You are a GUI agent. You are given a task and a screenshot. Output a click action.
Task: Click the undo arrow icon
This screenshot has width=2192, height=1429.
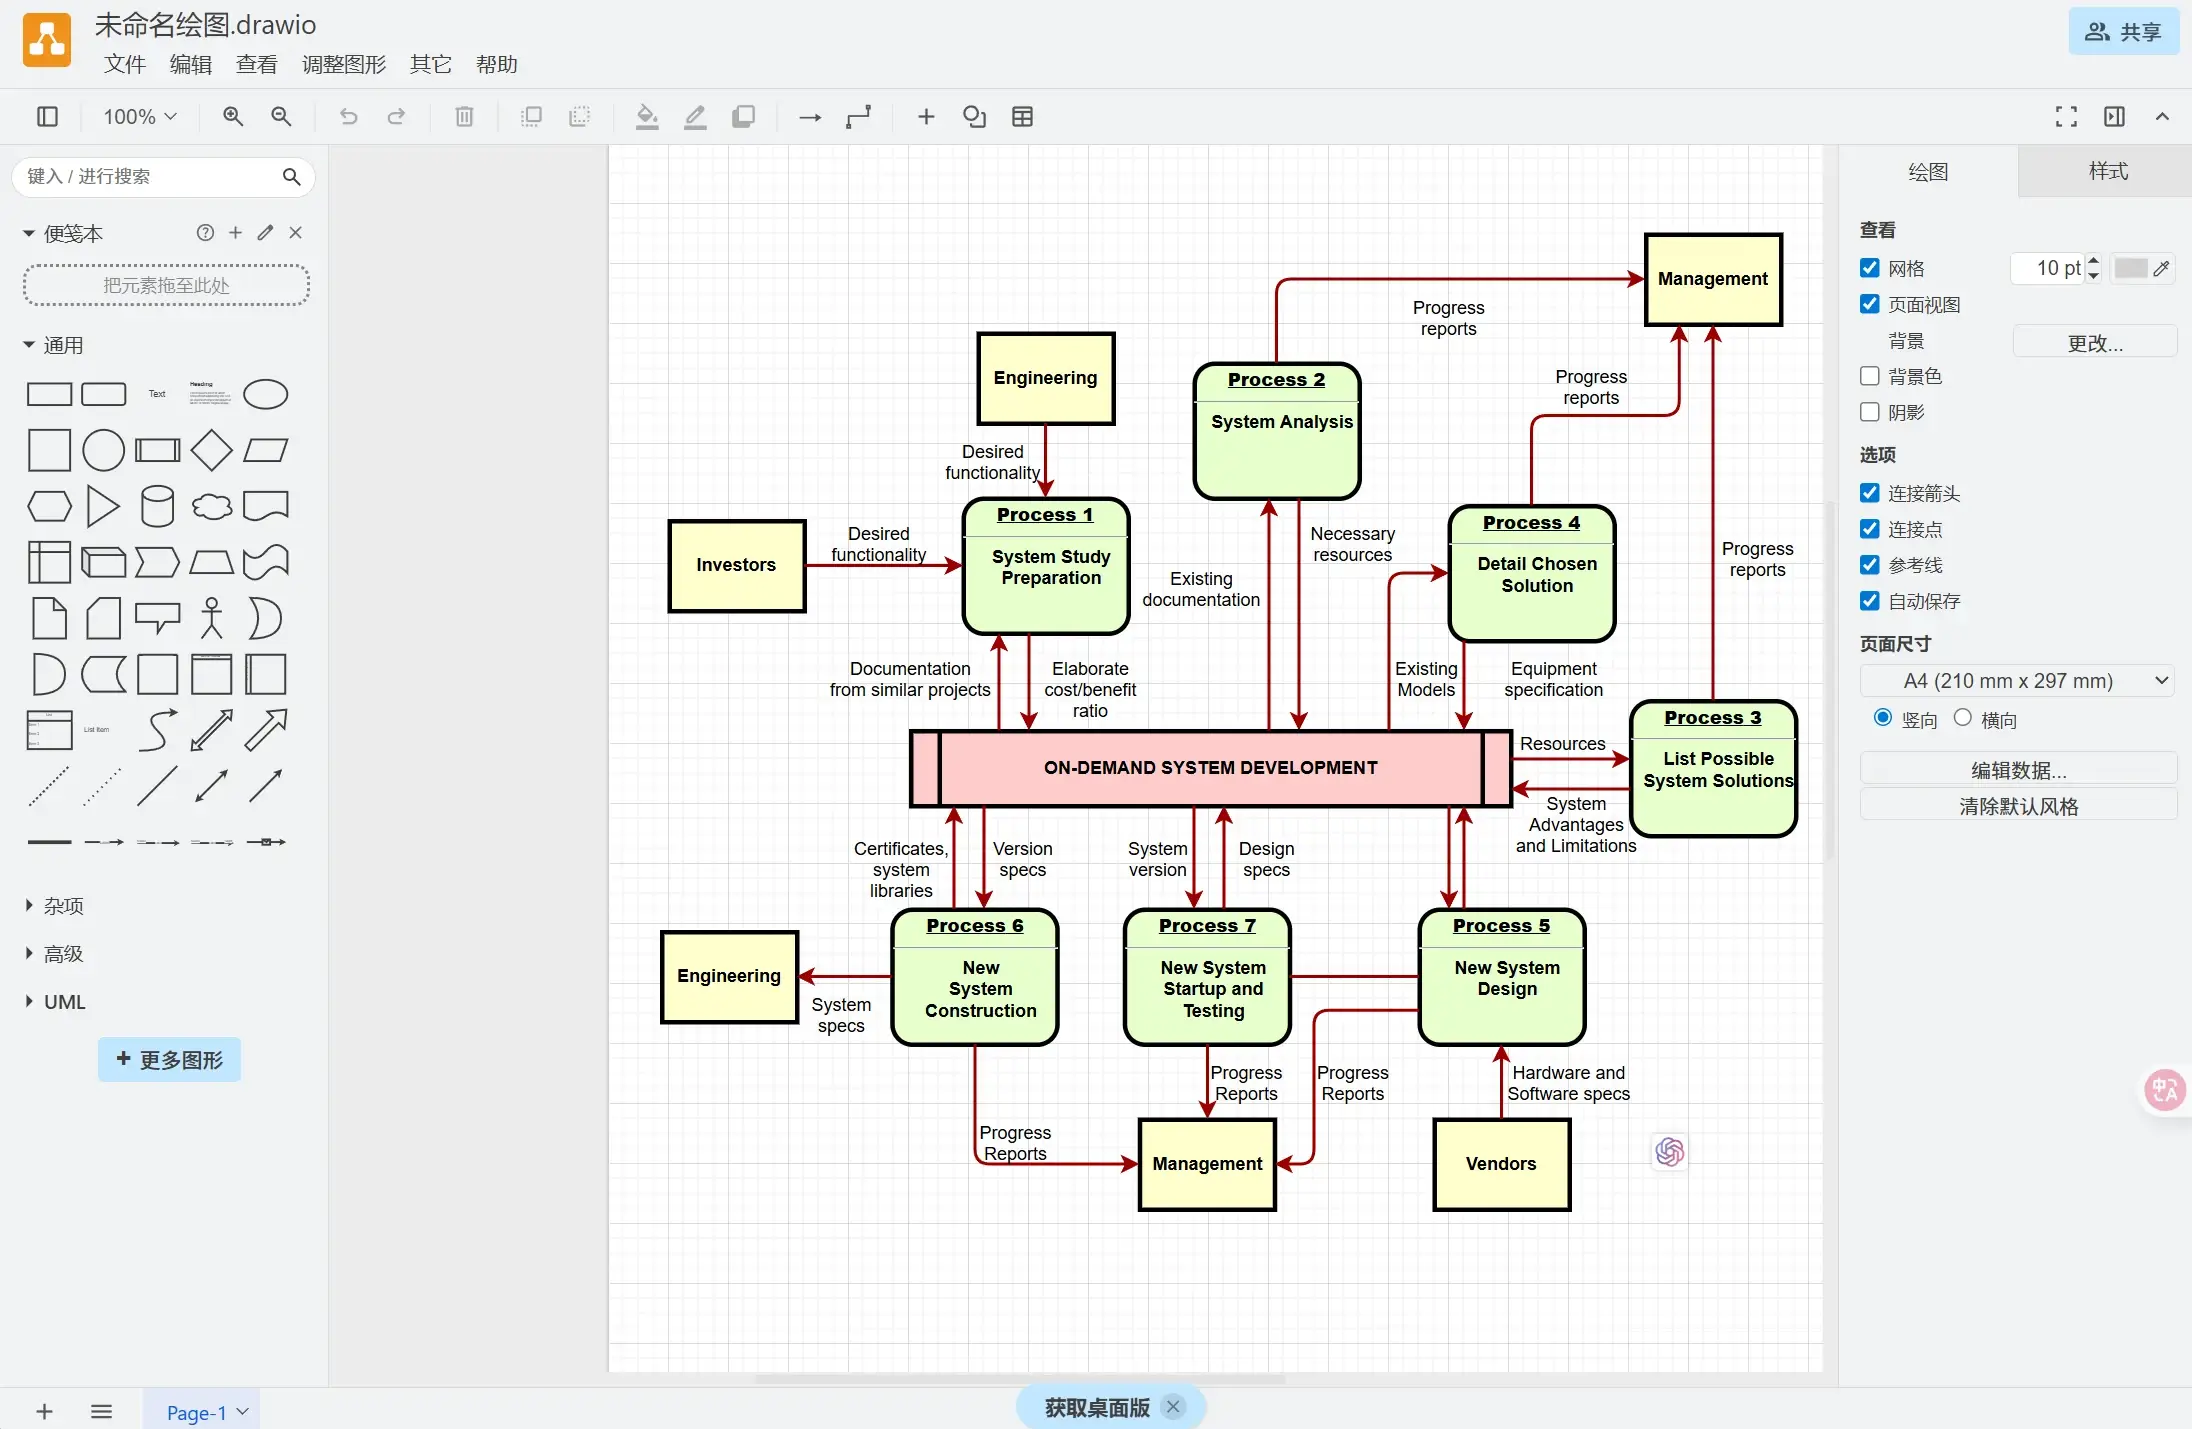tap(348, 117)
